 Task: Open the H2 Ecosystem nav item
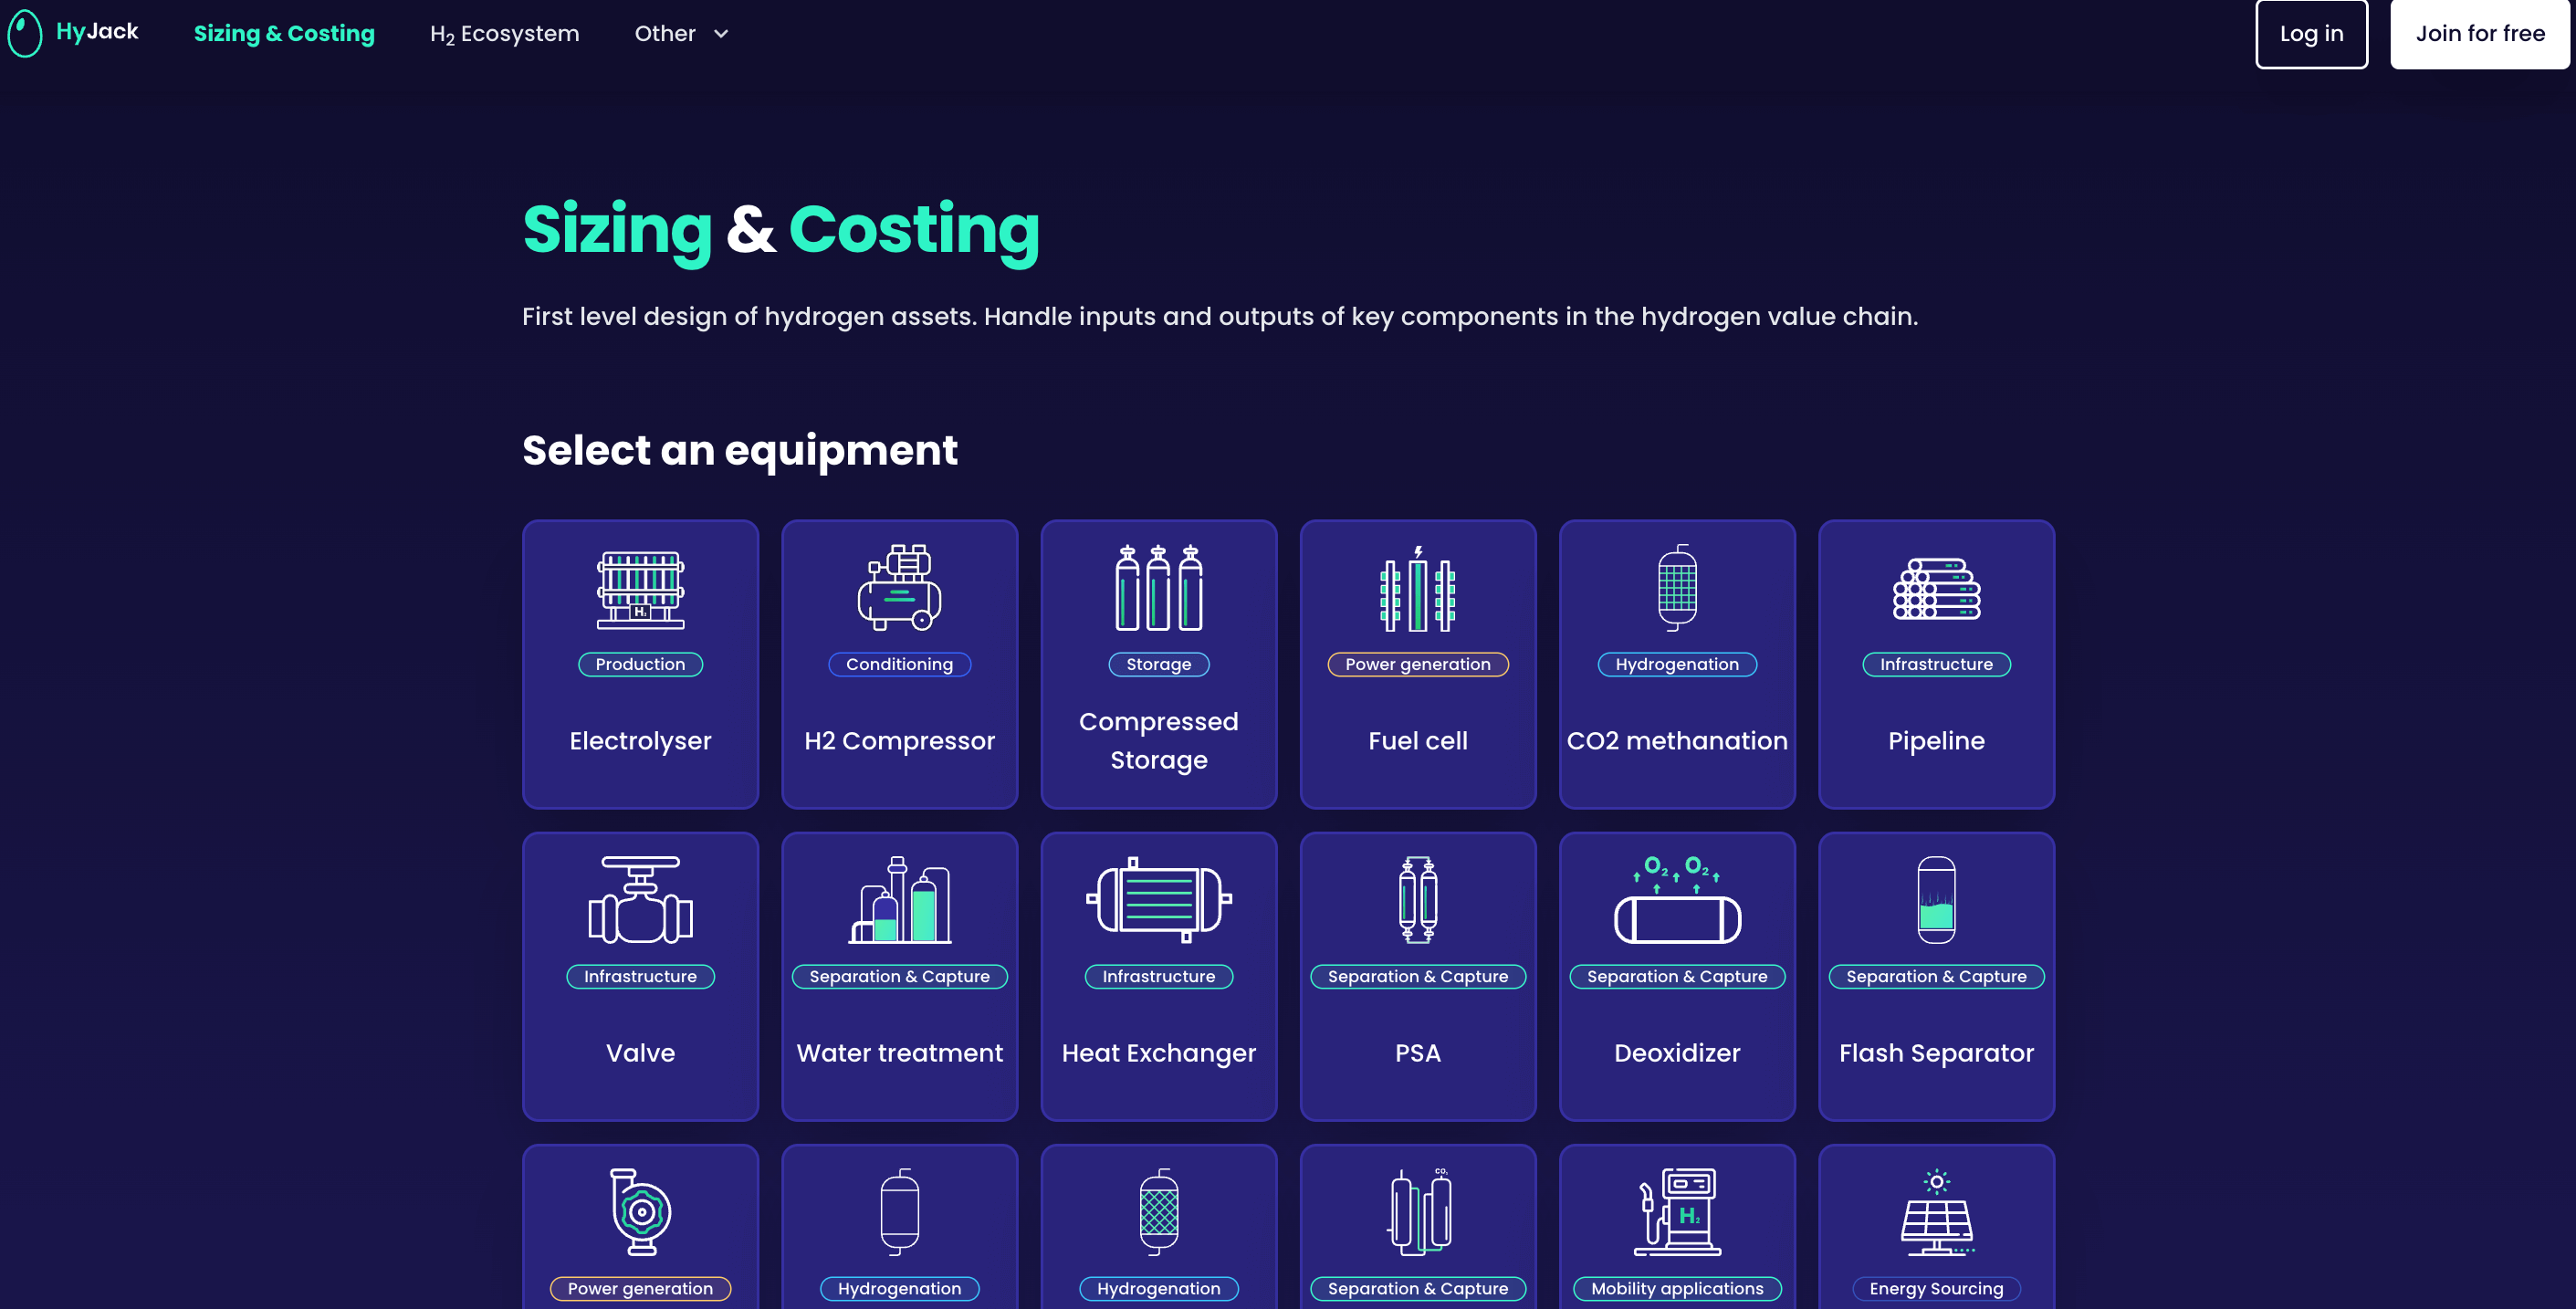(504, 34)
